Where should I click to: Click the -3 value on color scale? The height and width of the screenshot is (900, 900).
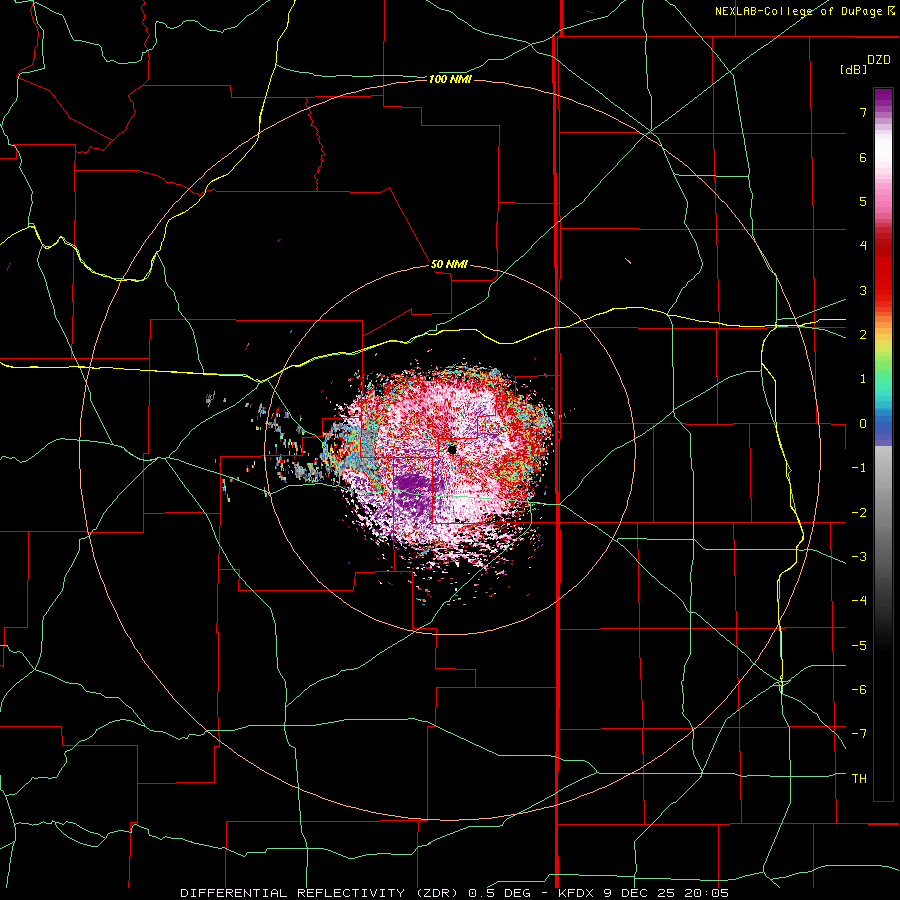[x=859, y=556]
